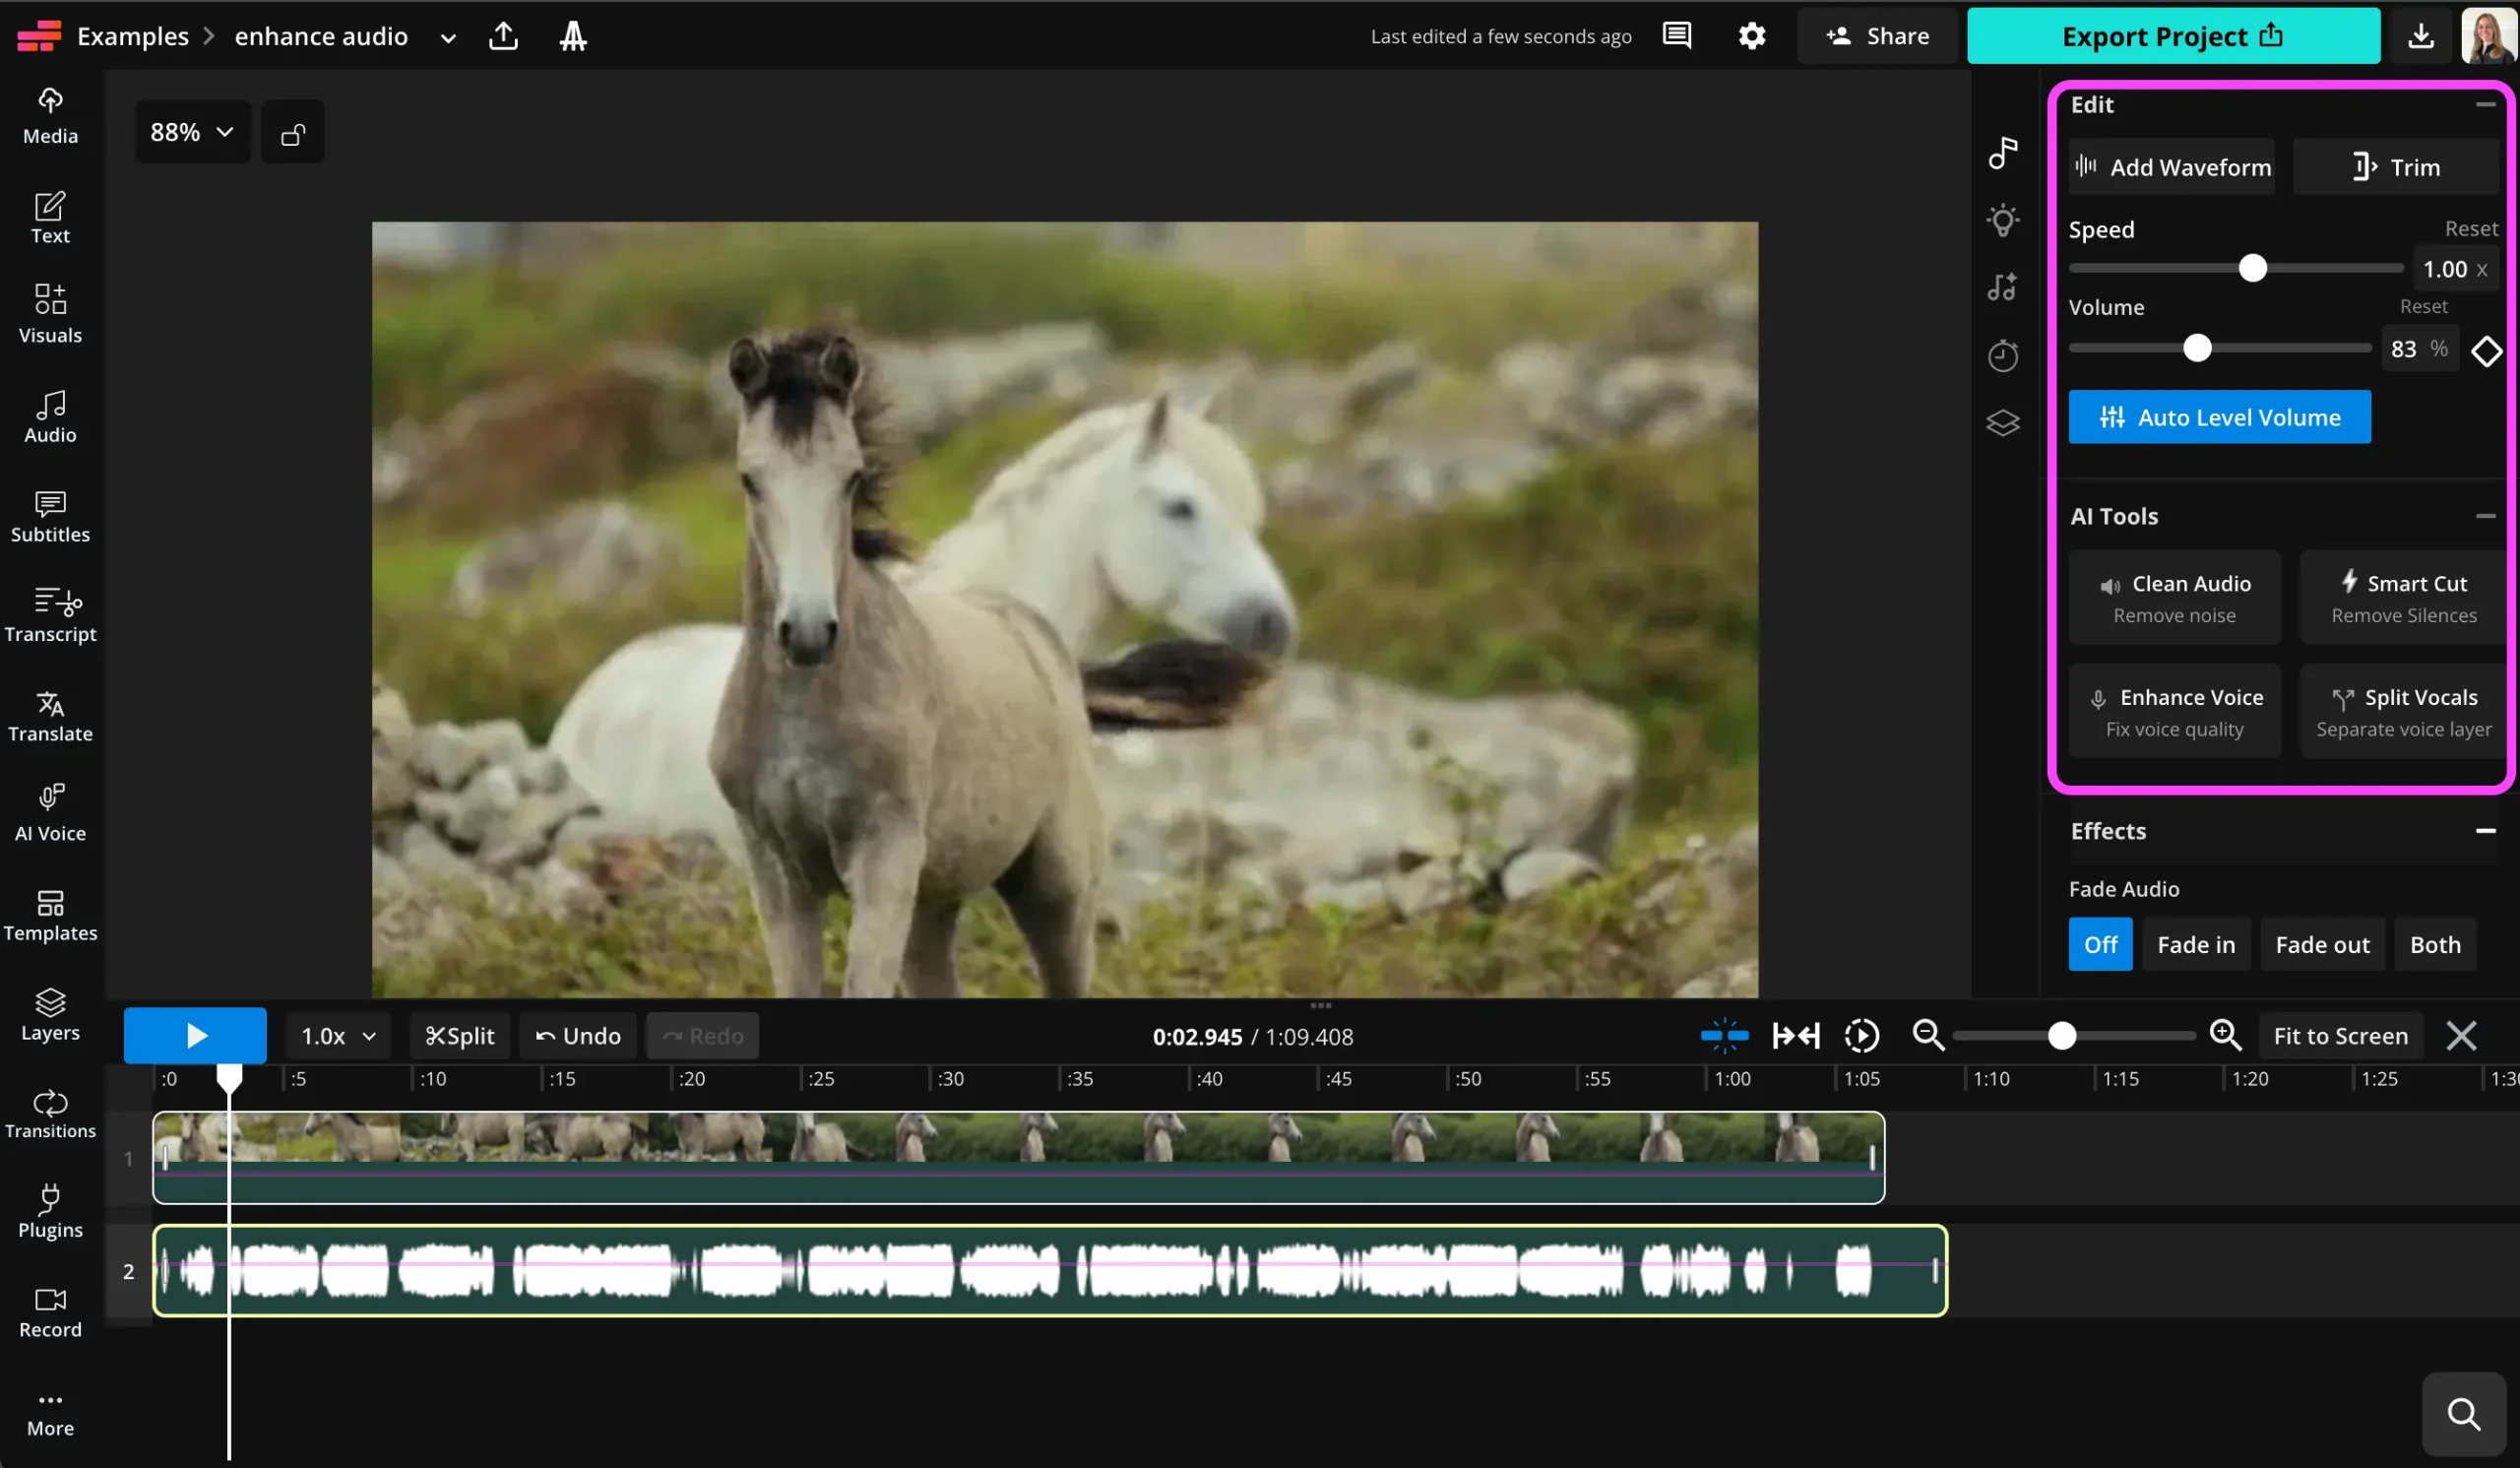Open the Transcript sidebar tool
The height and width of the screenshot is (1468, 2520).
click(x=50, y=614)
